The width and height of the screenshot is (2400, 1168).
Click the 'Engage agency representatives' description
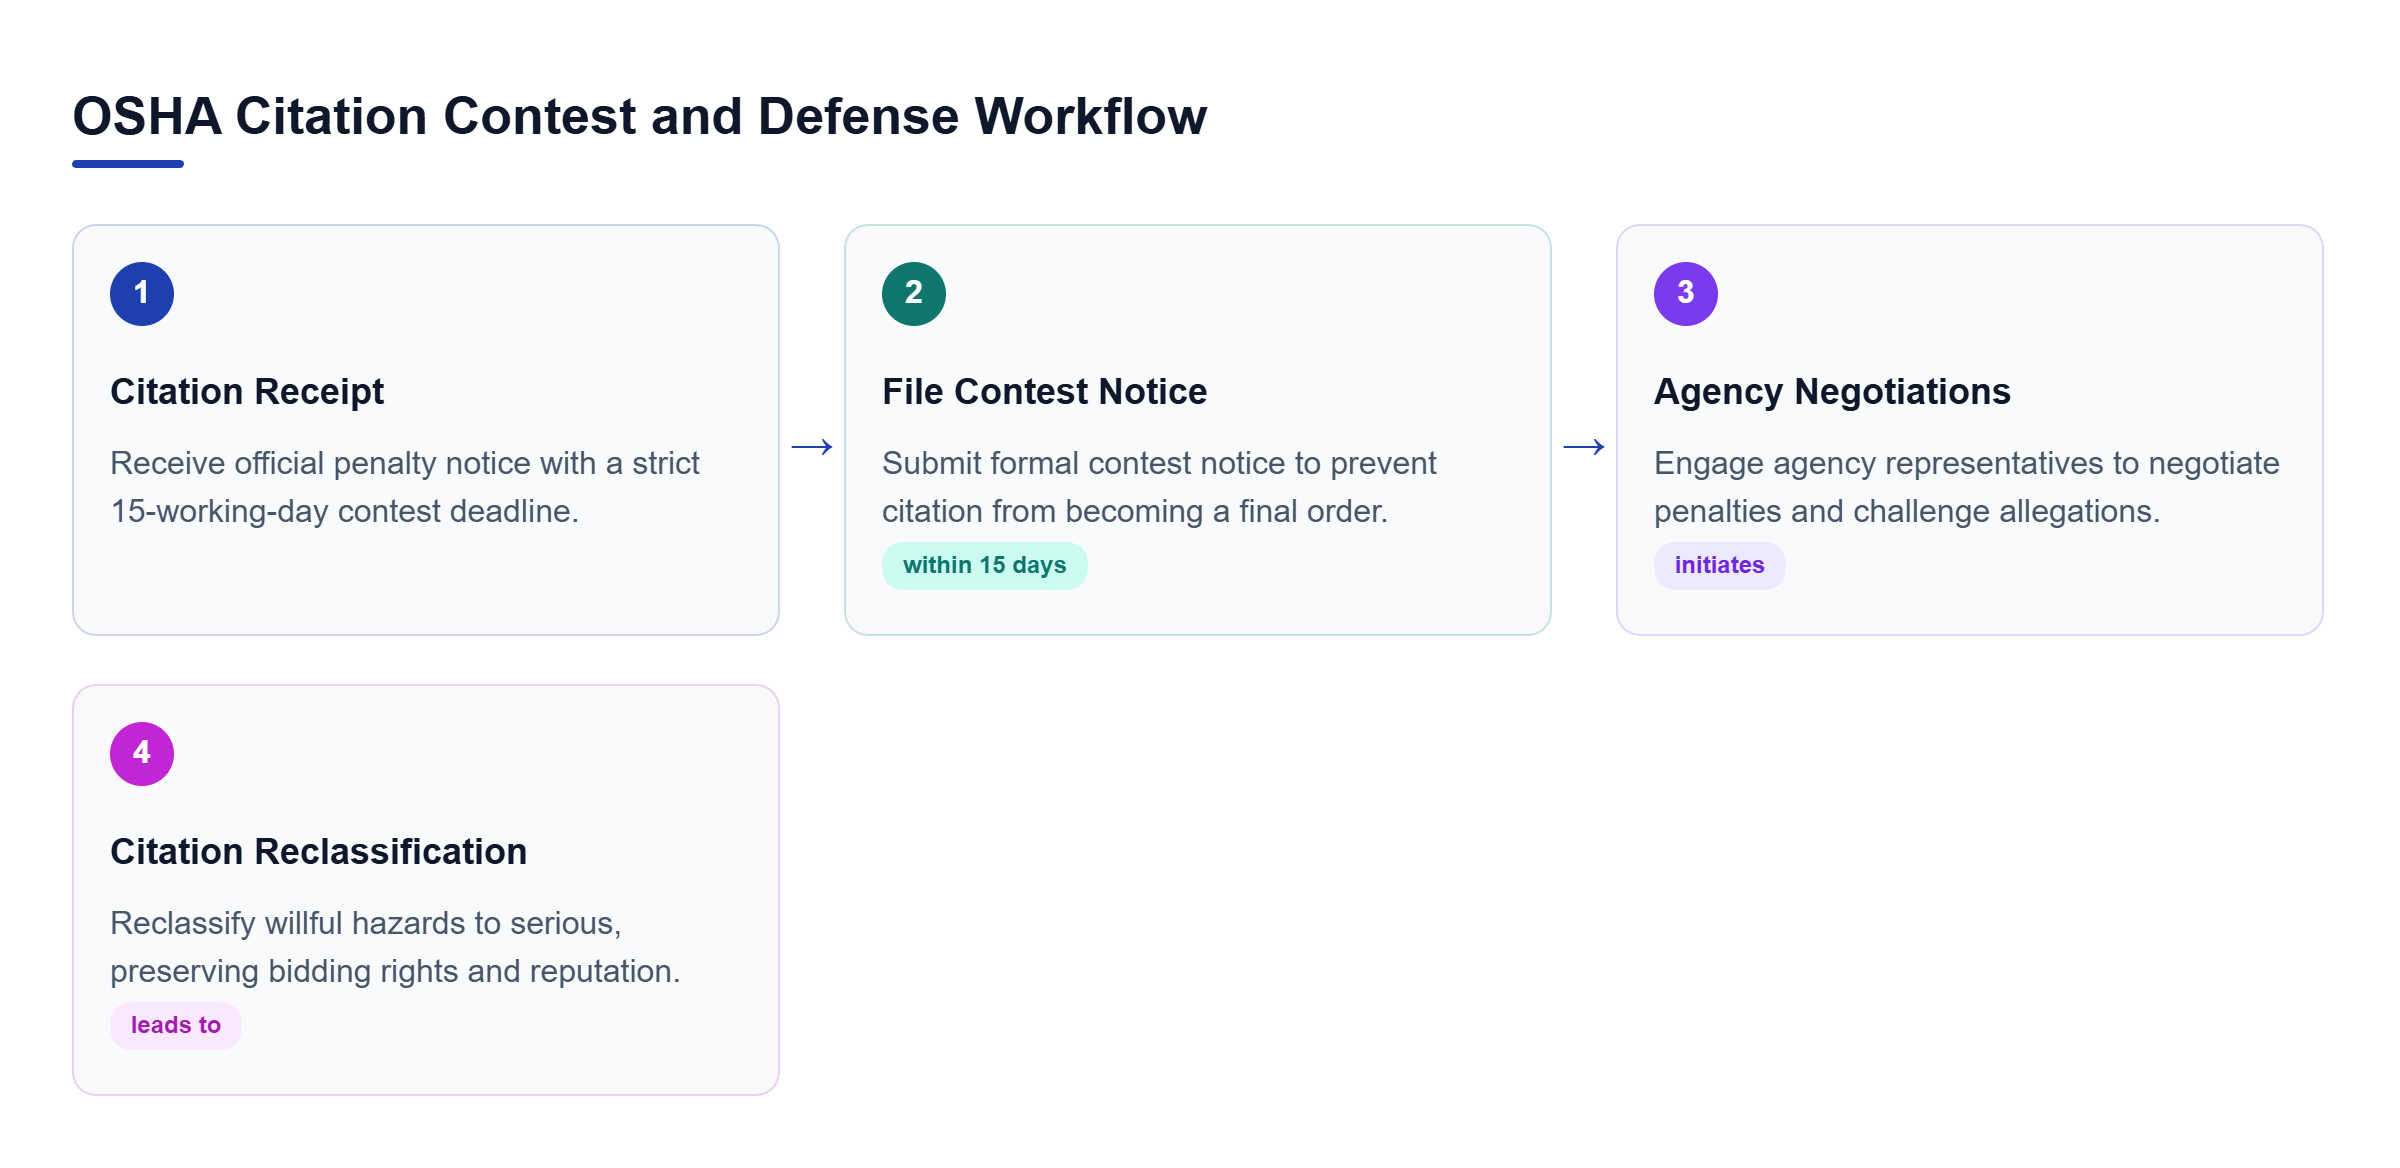click(1967, 487)
